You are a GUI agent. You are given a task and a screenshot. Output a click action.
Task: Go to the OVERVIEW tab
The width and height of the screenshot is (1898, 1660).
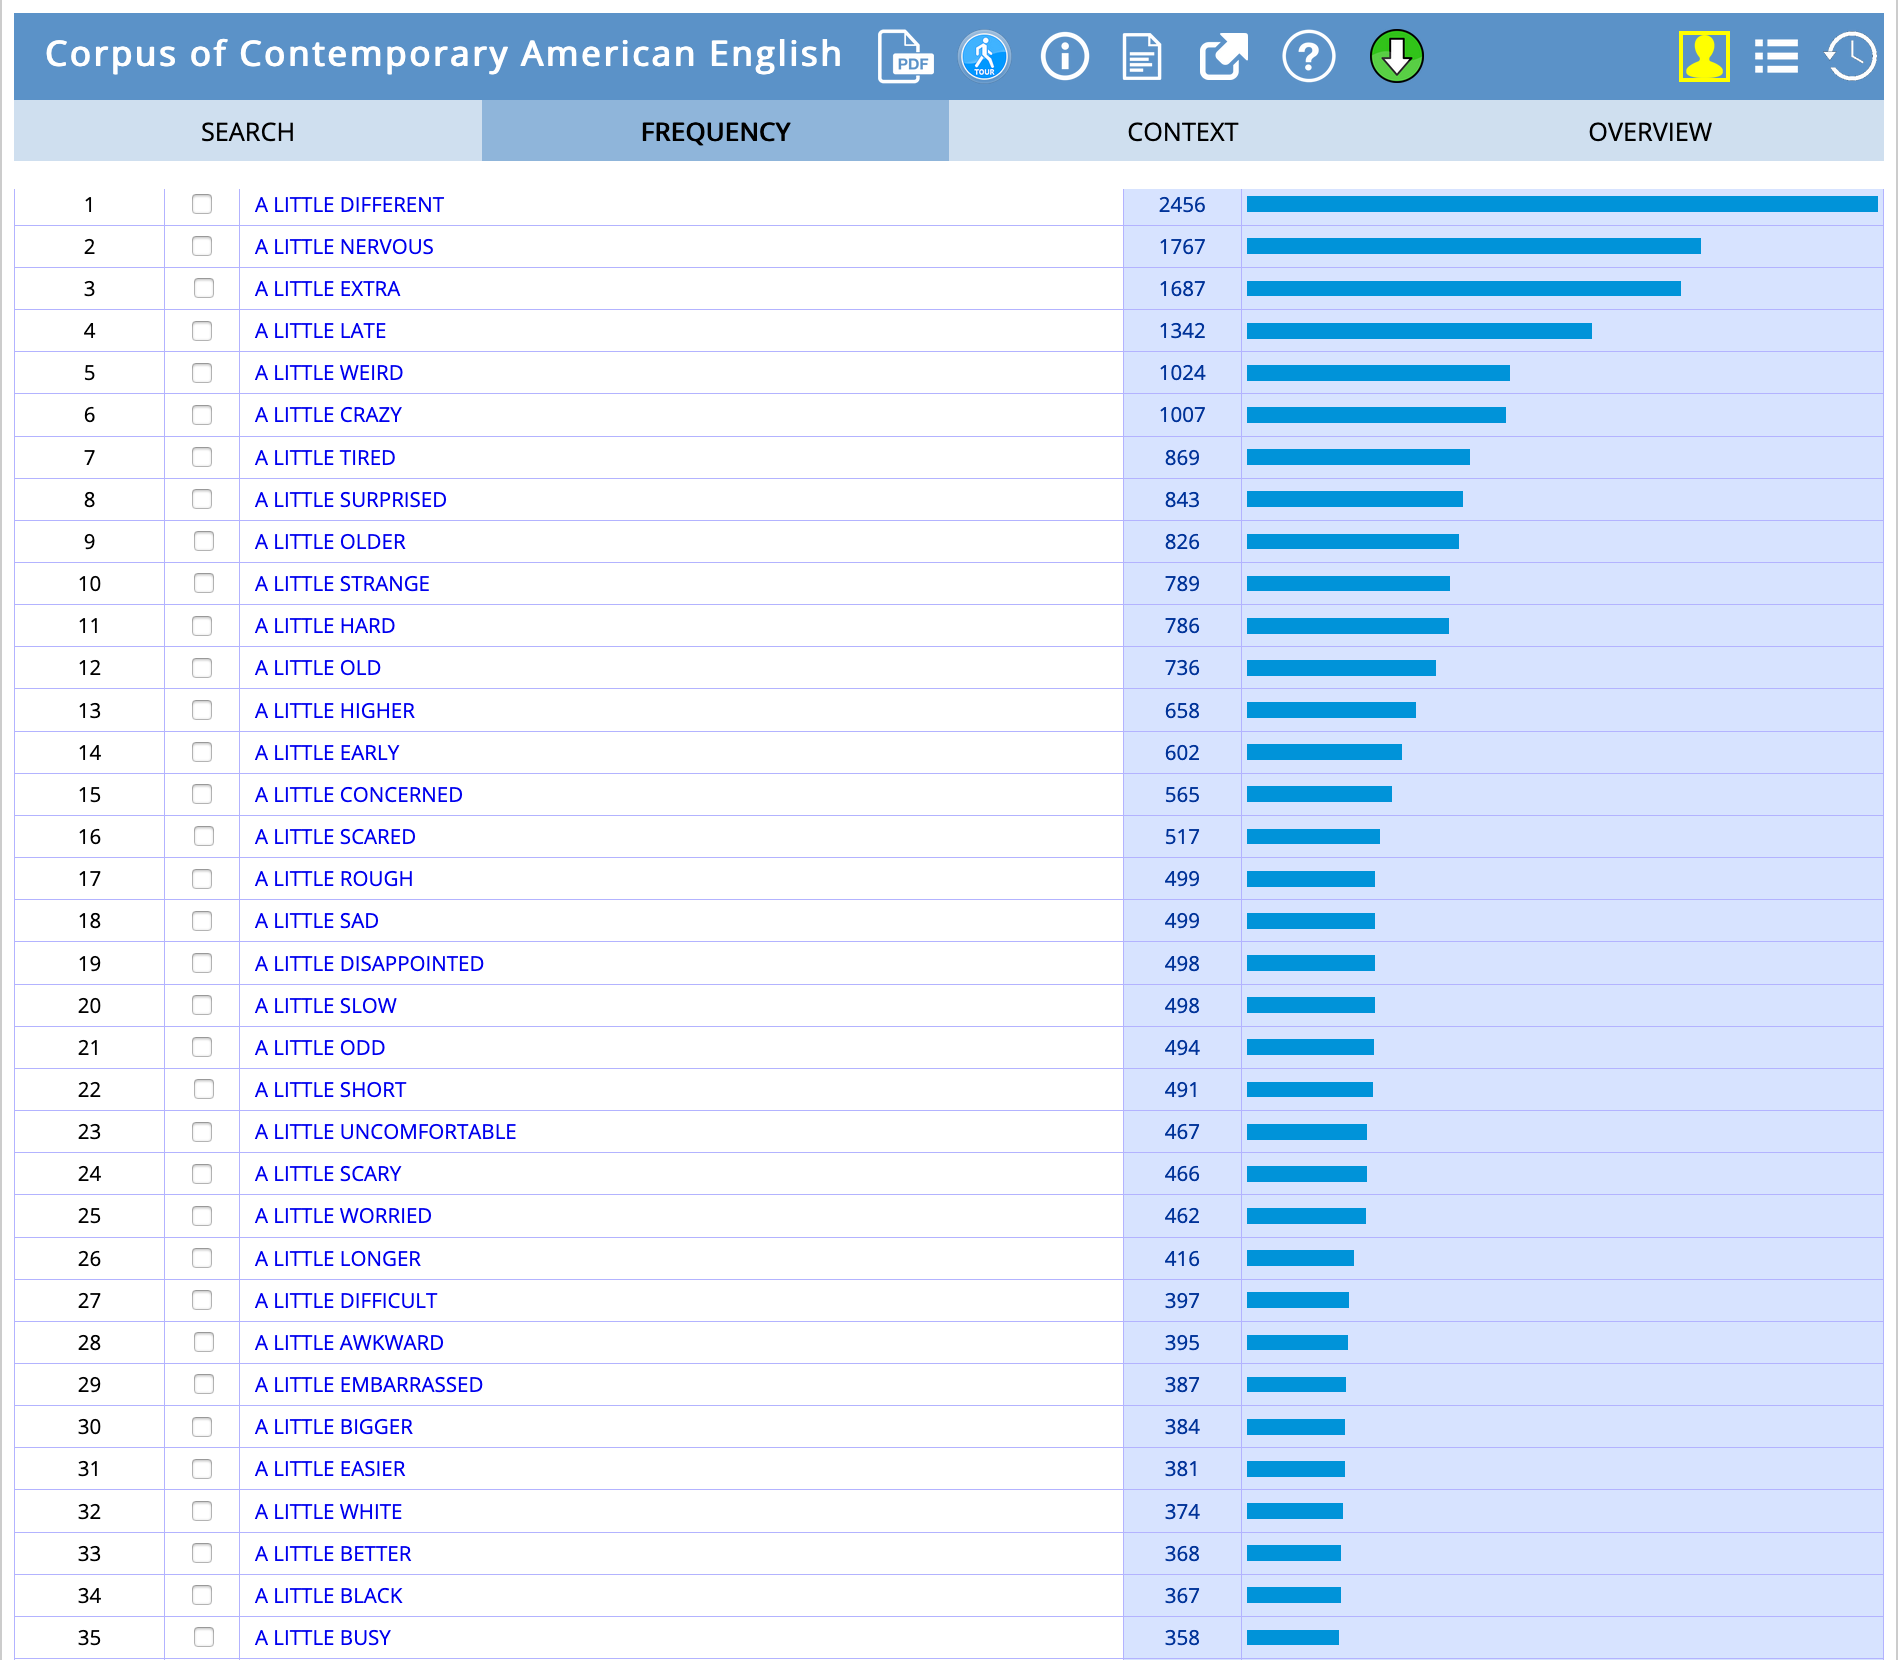pyautogui.click(x=1650, y=132)
